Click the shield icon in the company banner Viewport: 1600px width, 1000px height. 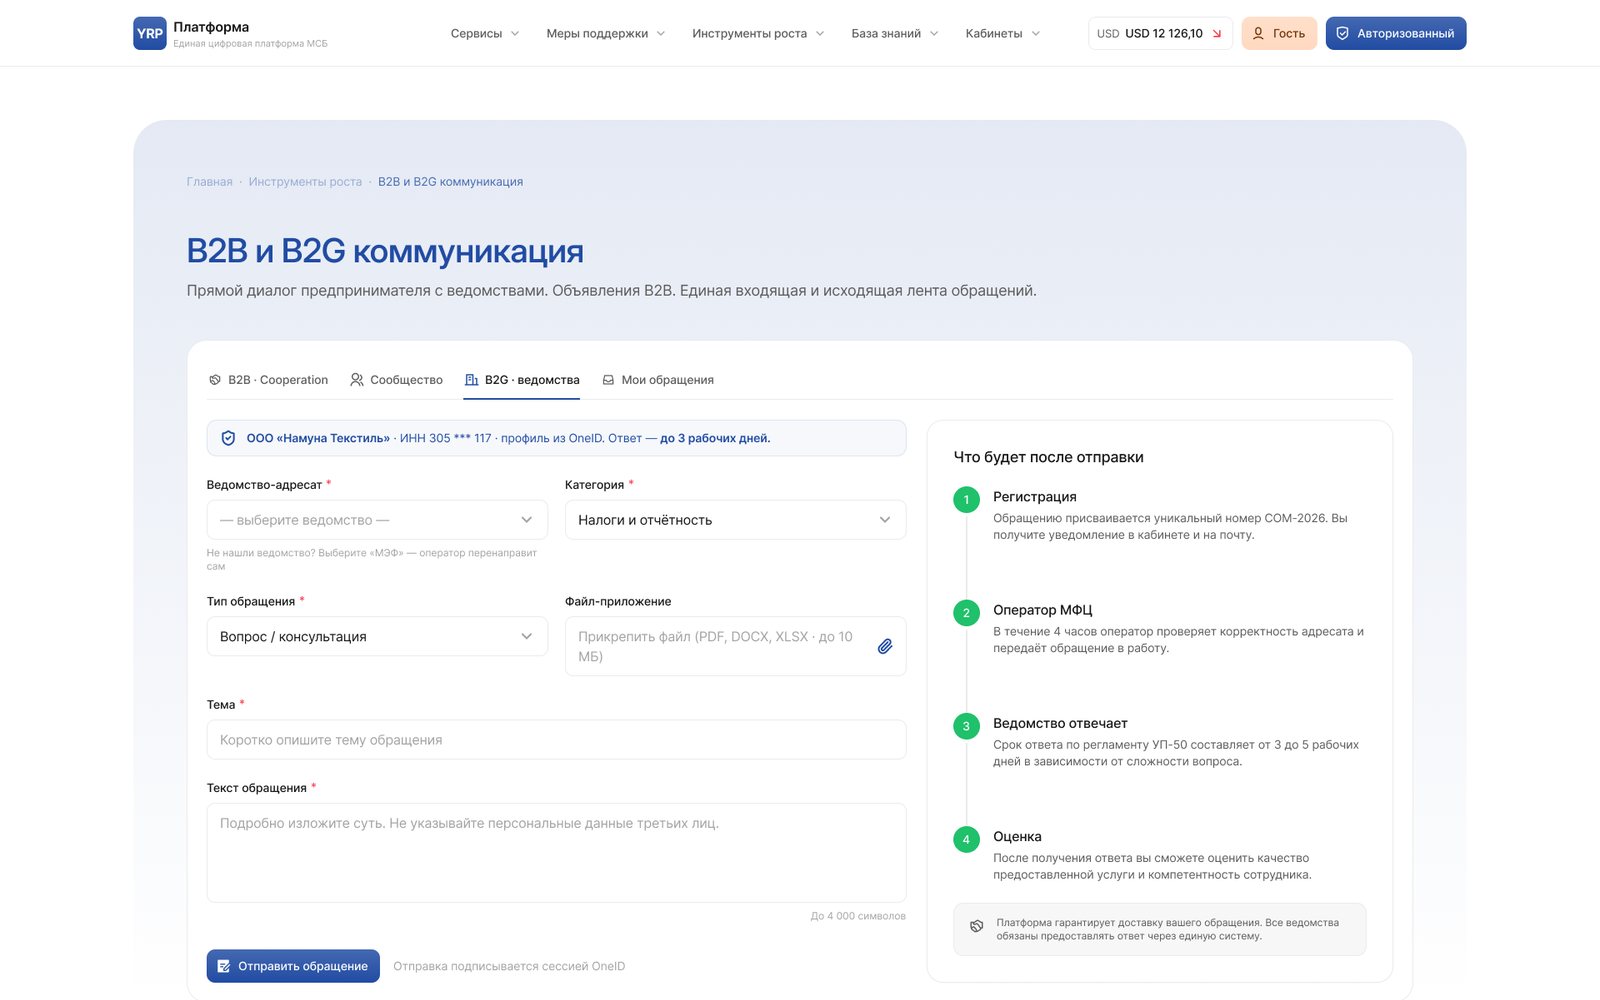tap(228, 438)
